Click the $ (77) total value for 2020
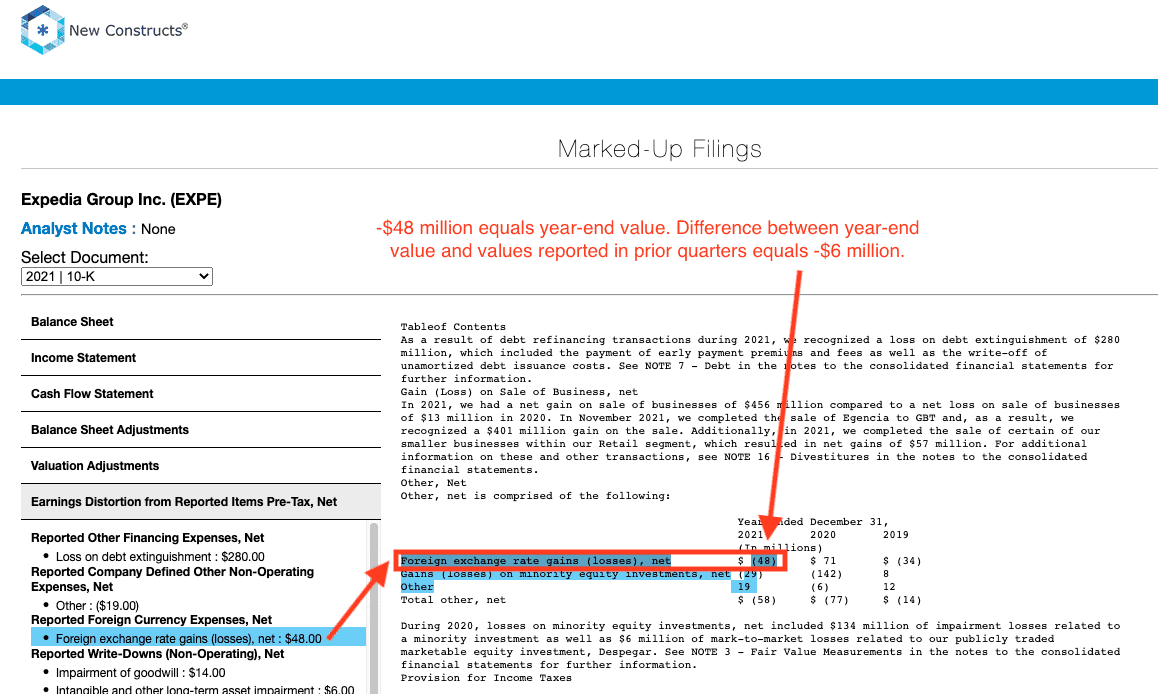1158x694 pixels. pyautogui.click(x=829, y=599)
